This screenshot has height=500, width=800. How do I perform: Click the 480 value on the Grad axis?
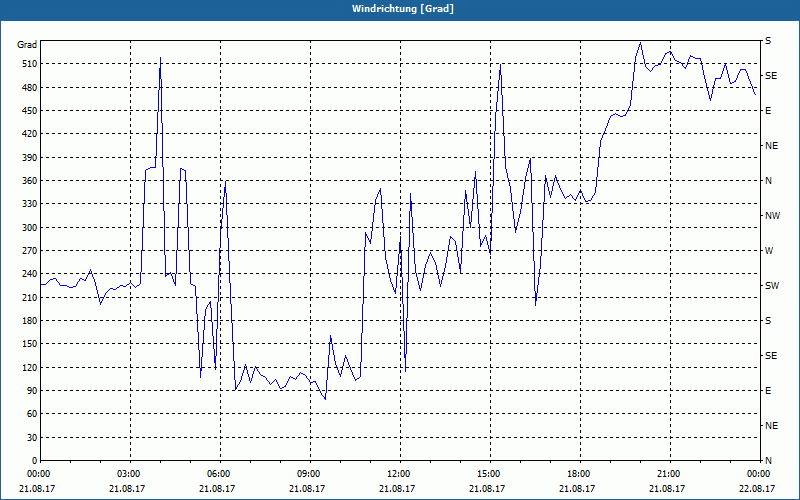pos(29,88)
